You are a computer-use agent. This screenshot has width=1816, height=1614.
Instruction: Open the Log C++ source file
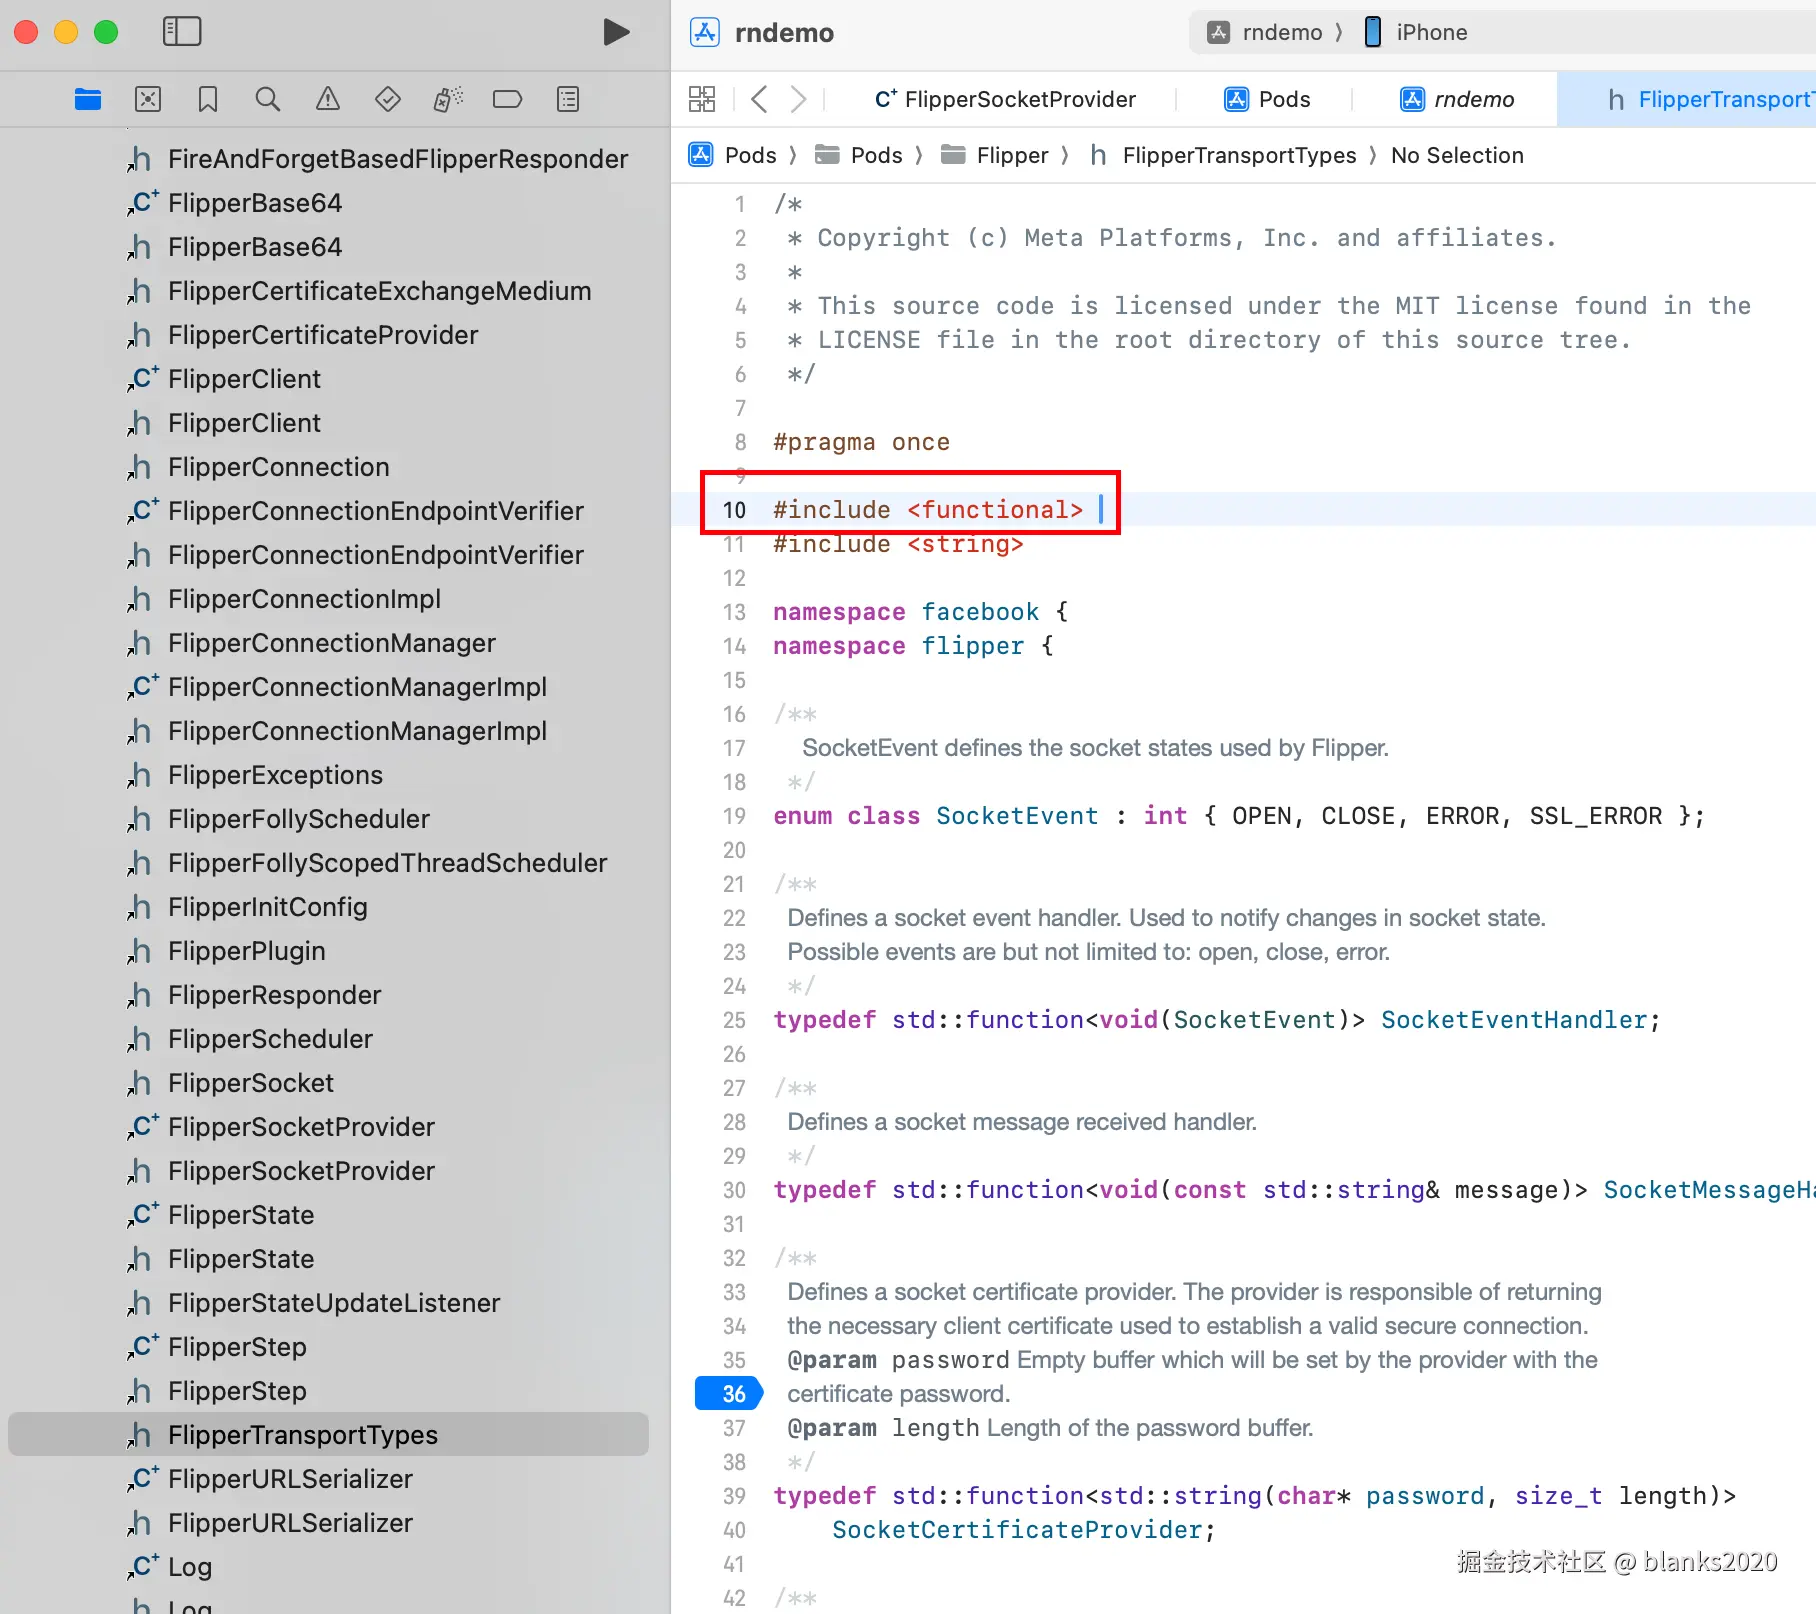click(170, 1567)
